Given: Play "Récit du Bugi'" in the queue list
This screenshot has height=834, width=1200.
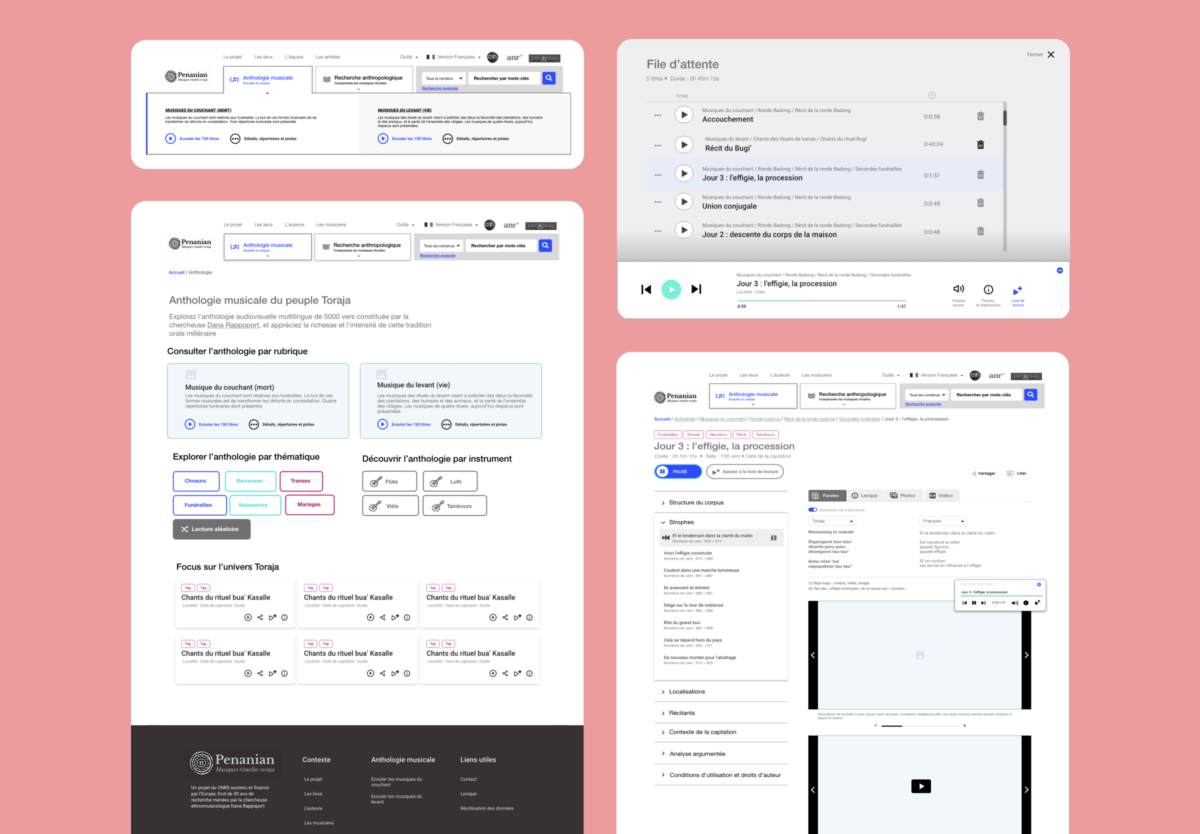Looking at the screenshot, I should 683,145.
